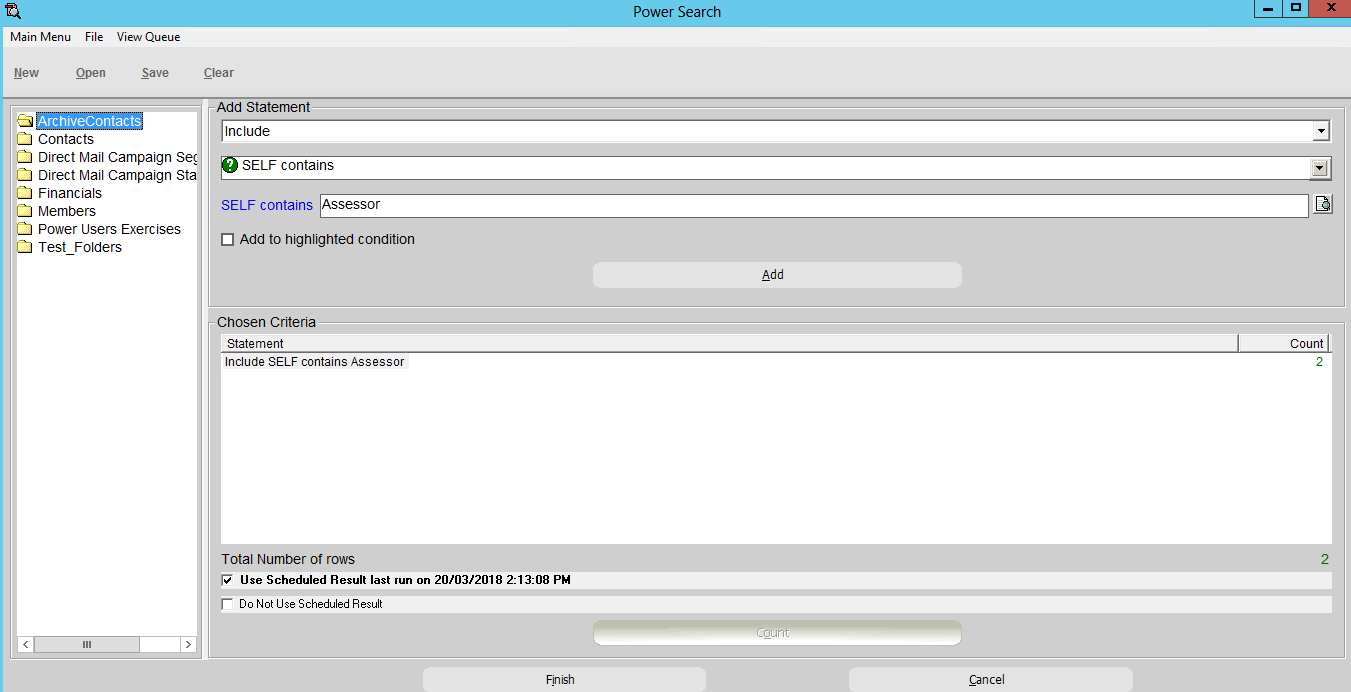The width and height of the screenshot is (1351, 692).
Task: Click the Test_Folders folder icon
Action: pyautogui.click(x=26, y=248)
